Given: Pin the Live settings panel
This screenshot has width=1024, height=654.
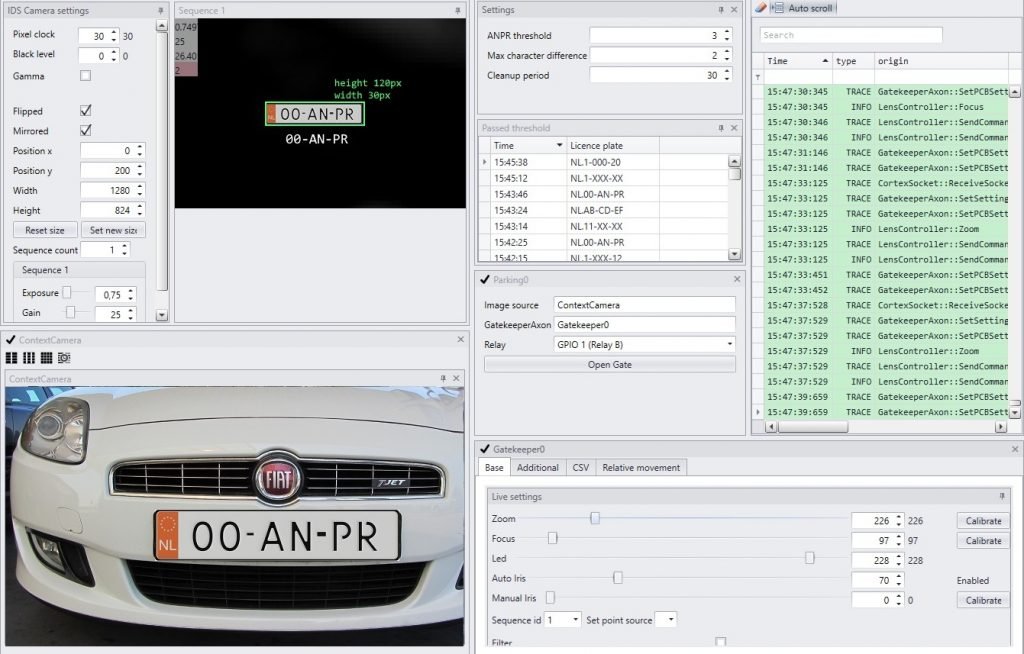Looking at the screenshot, I should click(1002, 497).
